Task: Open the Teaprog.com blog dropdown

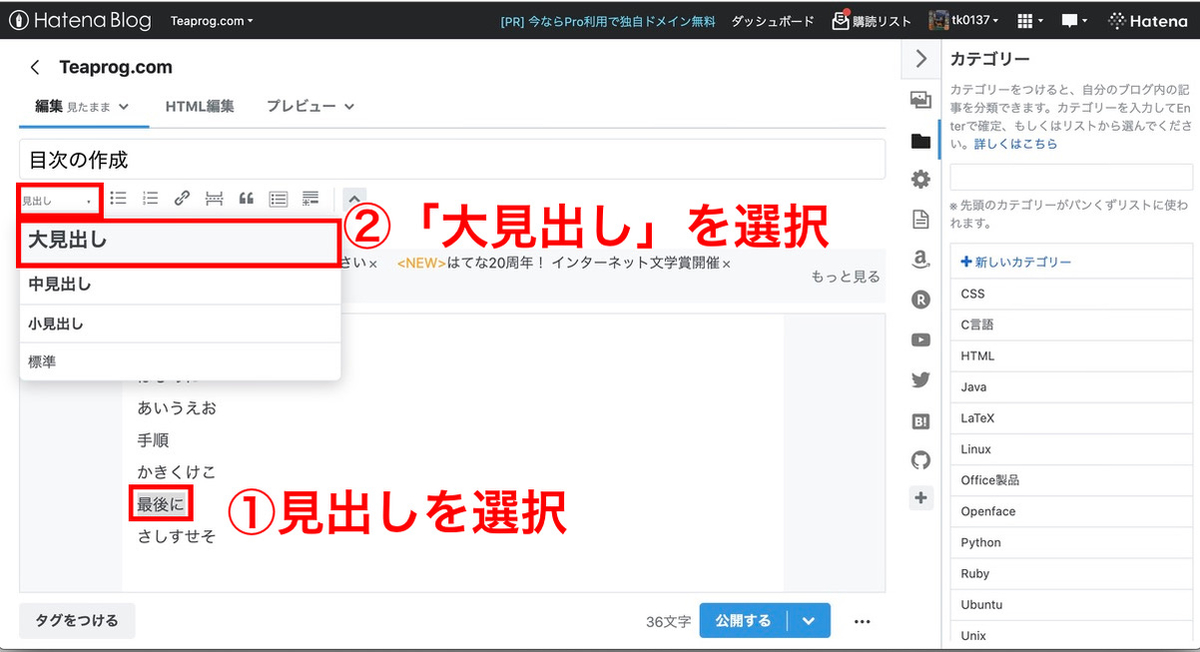Action: (211, 21)
